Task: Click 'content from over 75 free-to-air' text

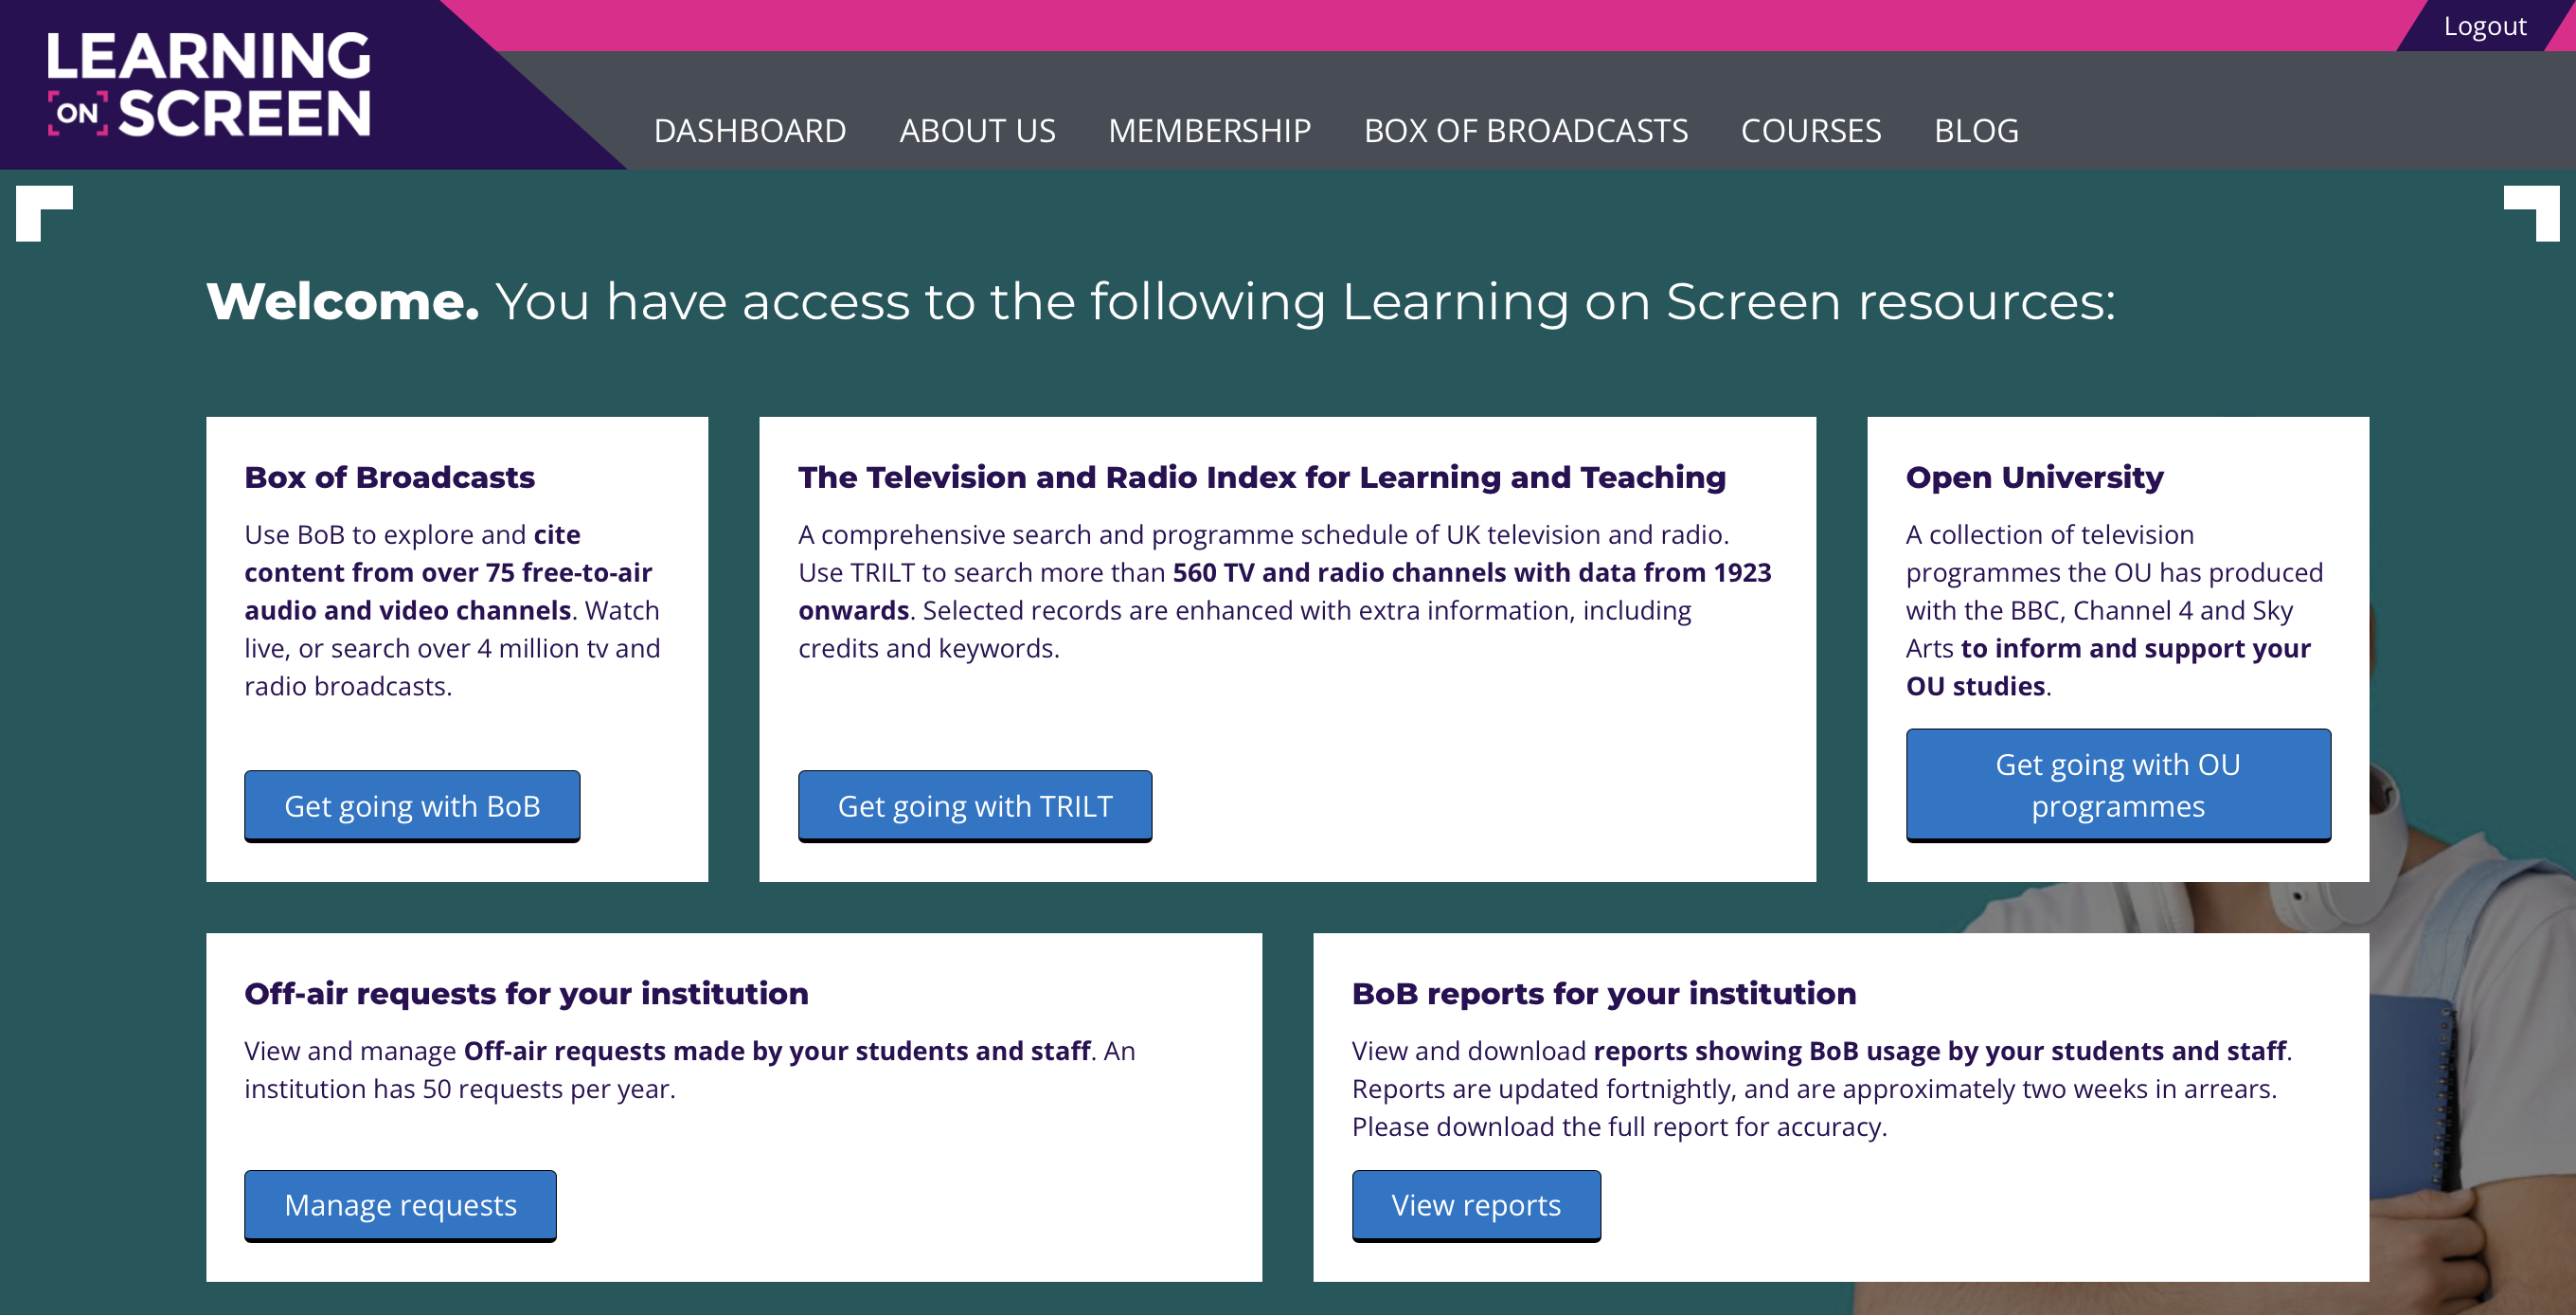Action: pos(448,573)
